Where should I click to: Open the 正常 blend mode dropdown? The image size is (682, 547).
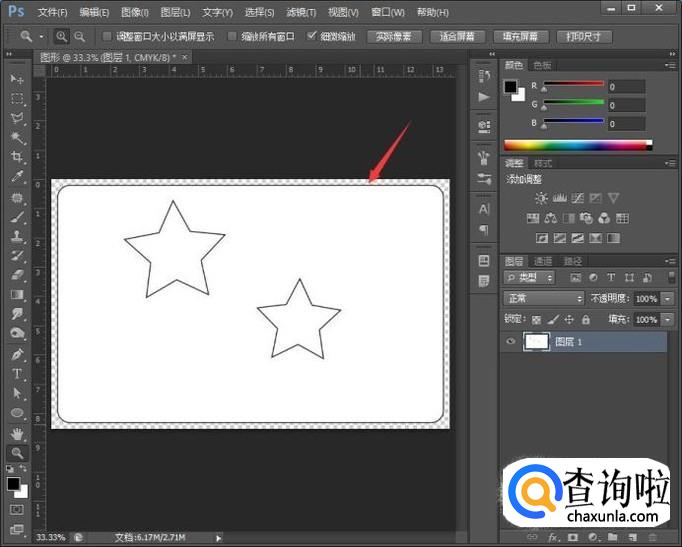(x=544, y=298)
